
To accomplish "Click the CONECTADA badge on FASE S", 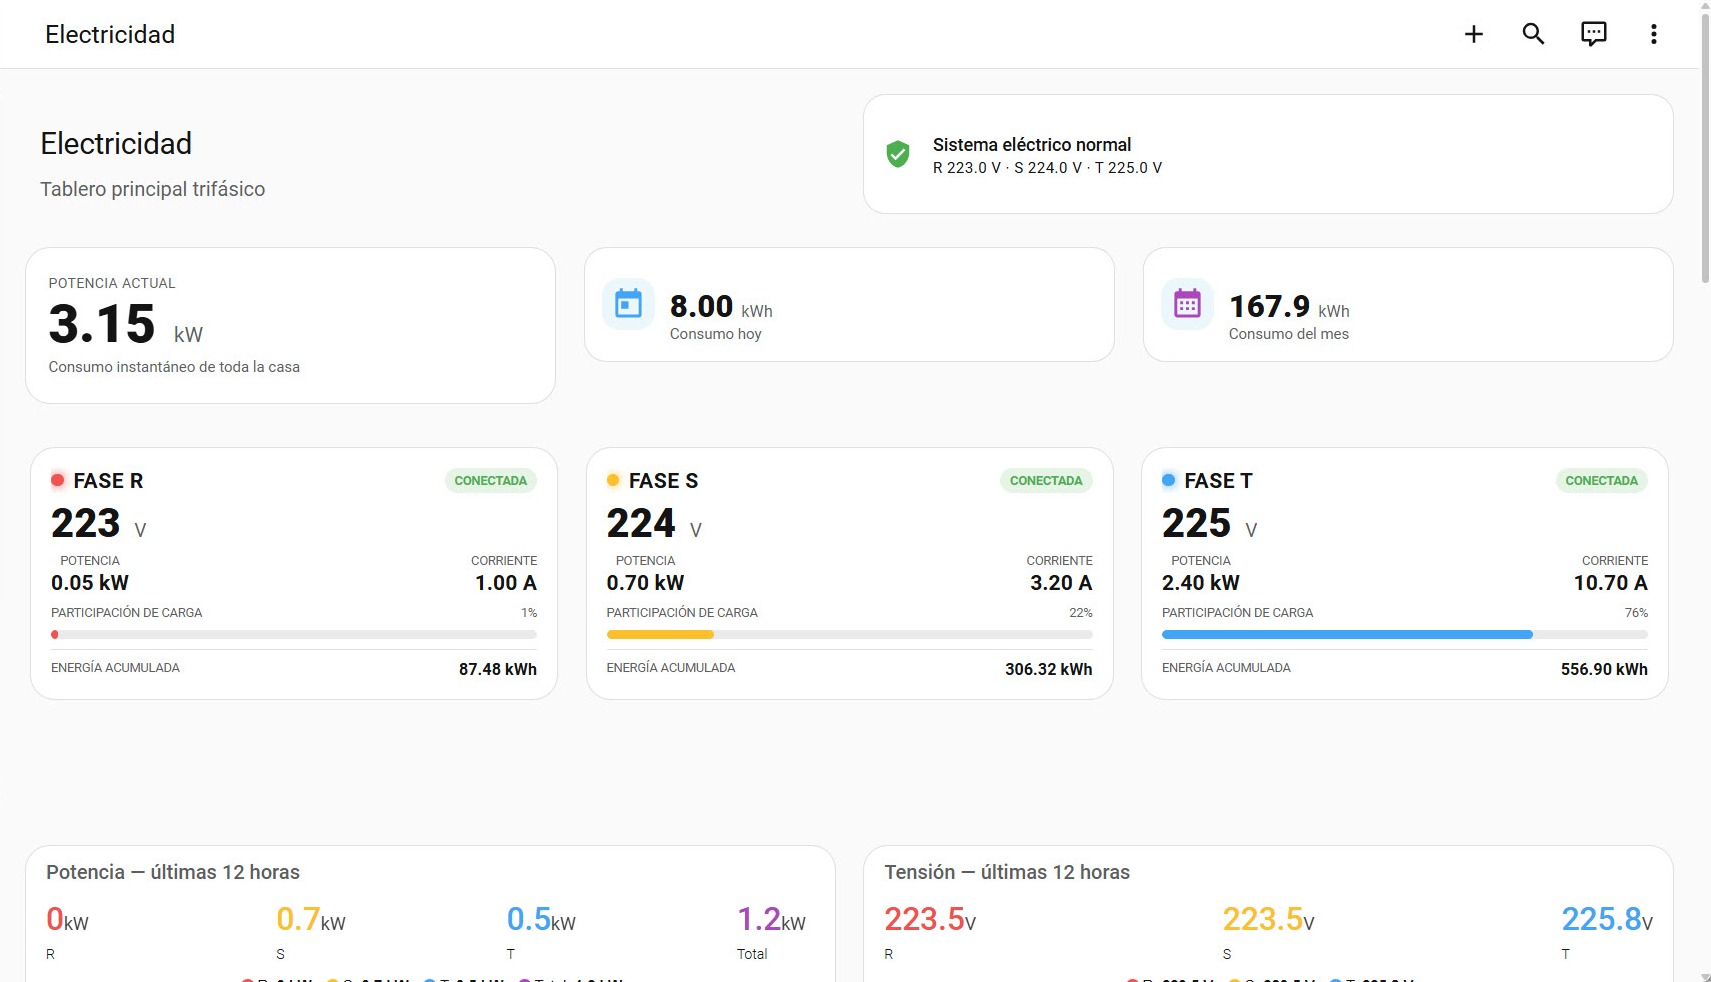I will coord(1046,481).
